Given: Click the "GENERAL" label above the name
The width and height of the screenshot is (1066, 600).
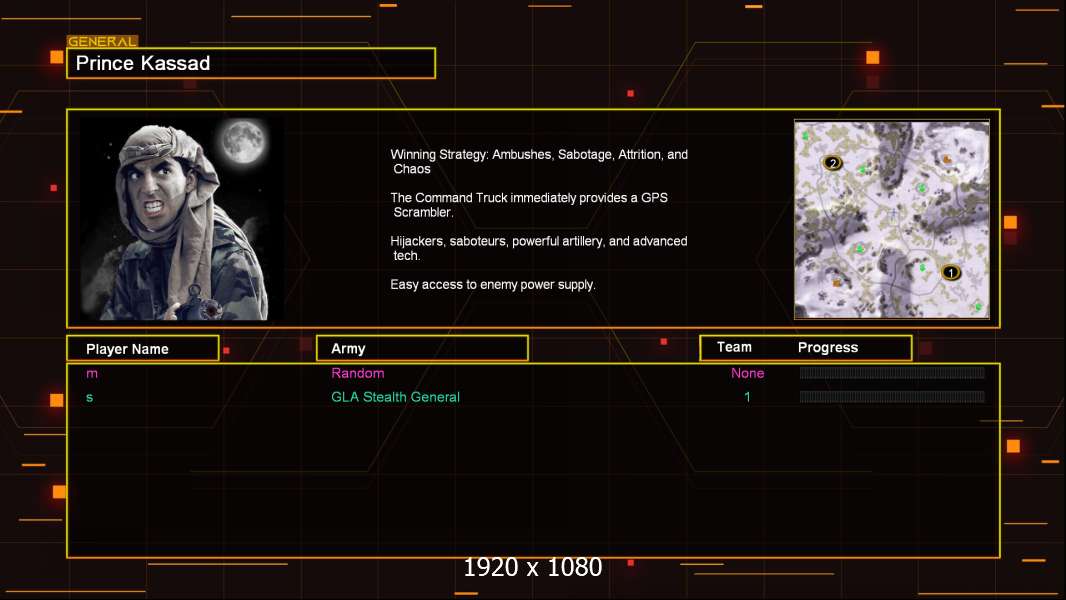Looking at the screenshot, I should click(103, 41).
